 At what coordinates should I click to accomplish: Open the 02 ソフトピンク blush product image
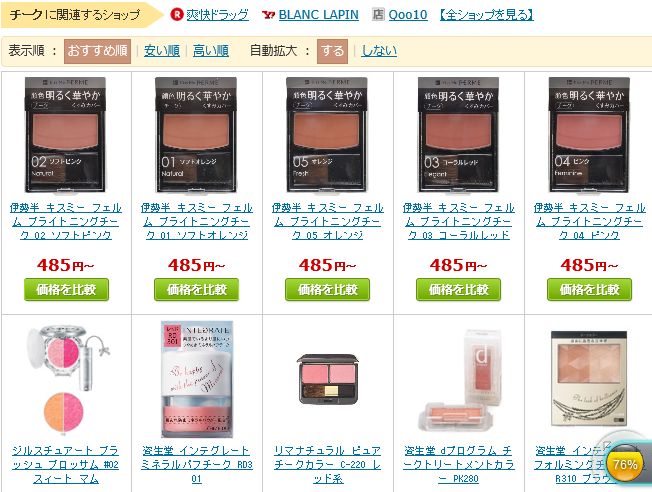[65, 135]
